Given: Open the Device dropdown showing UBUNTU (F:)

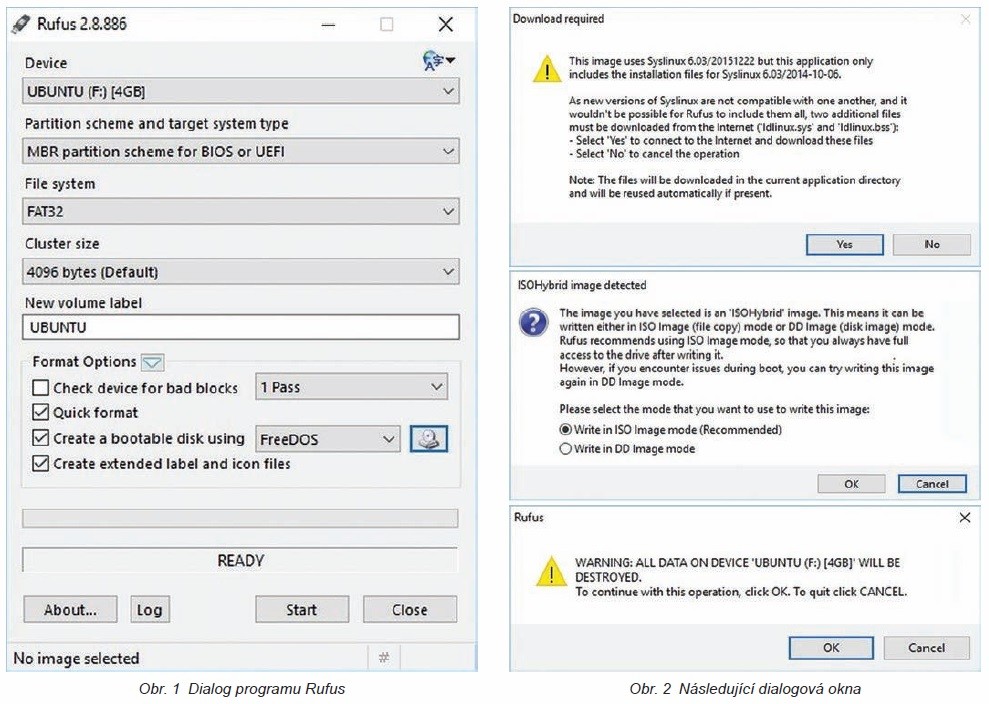Looking at the screenshot, I should 240,91.
